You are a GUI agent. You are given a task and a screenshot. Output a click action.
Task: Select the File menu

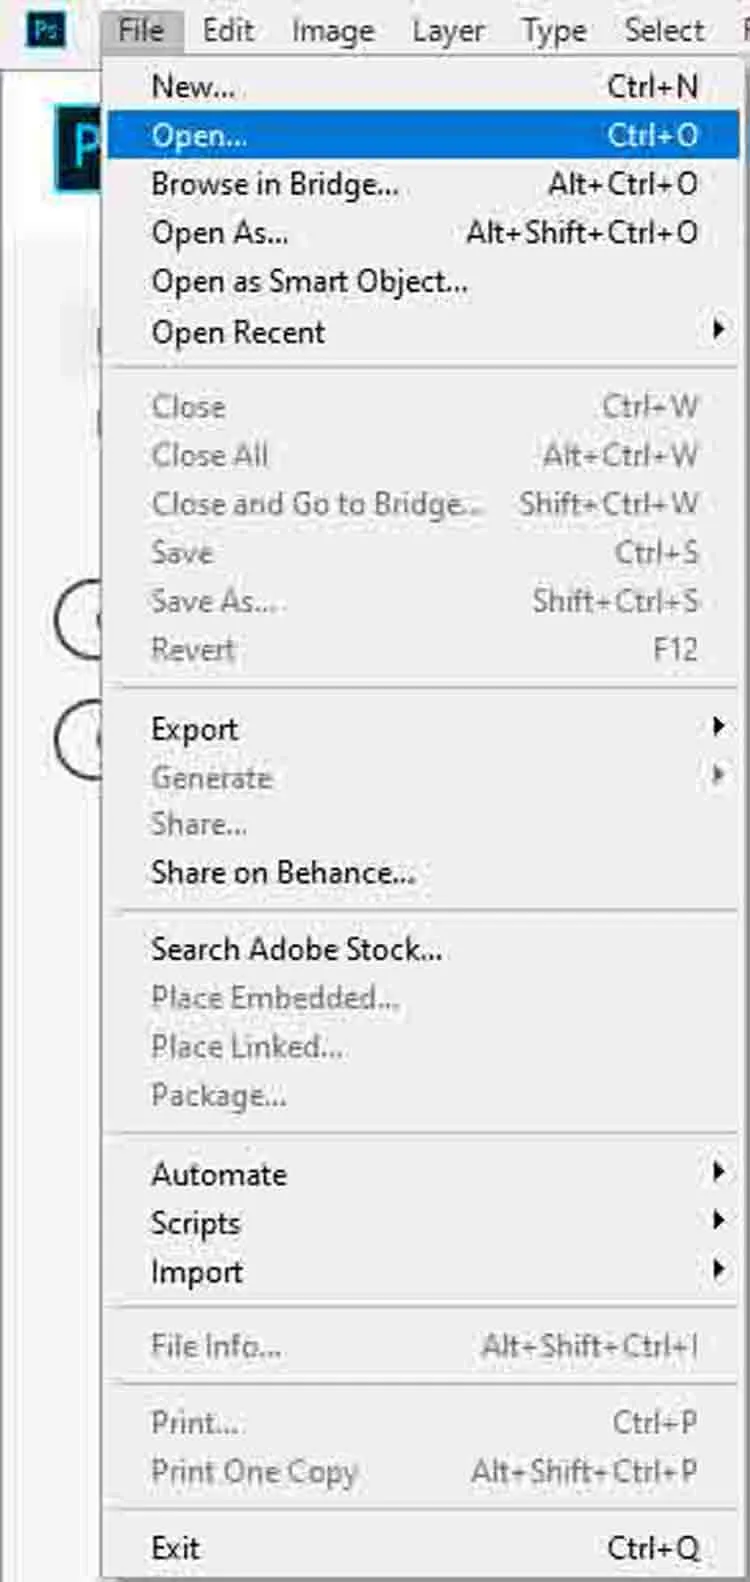[x=141, y=29]
